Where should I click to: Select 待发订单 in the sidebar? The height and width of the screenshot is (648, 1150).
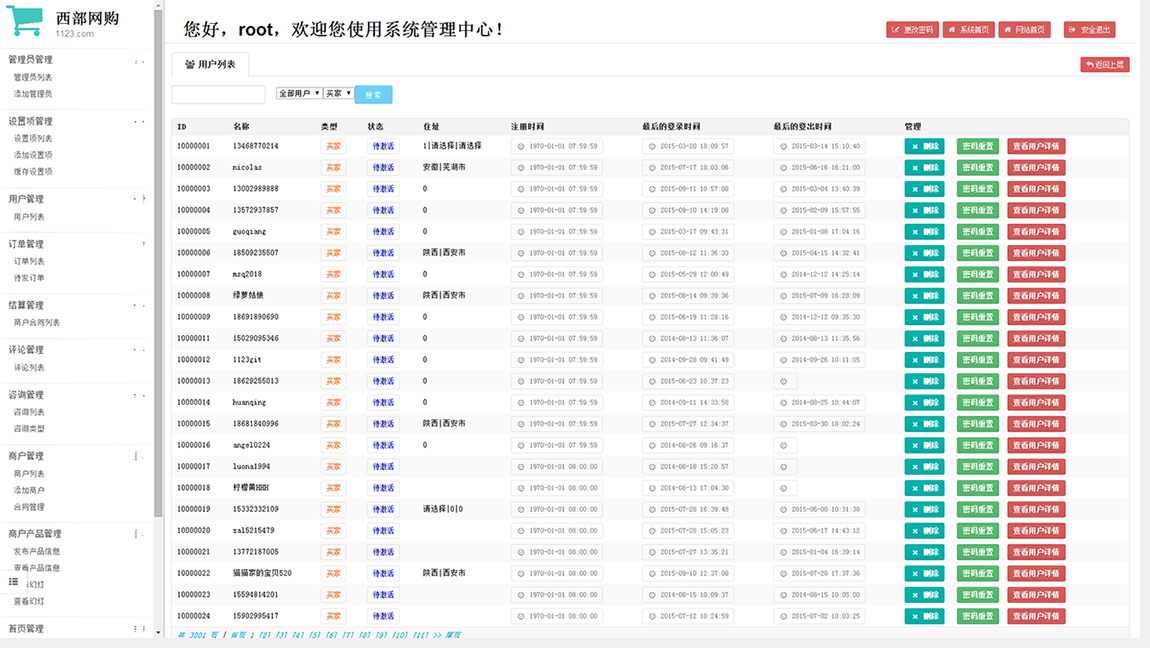[x=29, y=278]
